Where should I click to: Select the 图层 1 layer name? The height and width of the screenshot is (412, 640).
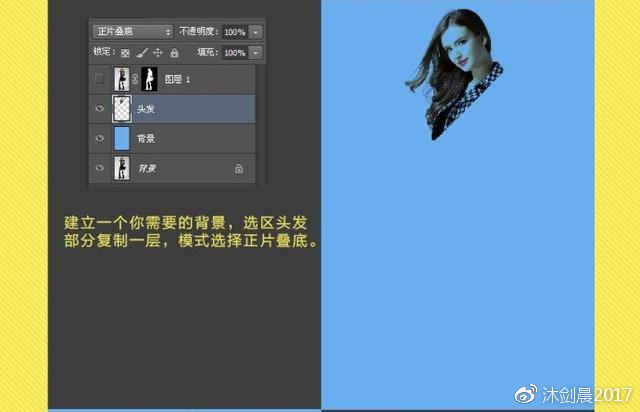177,79
